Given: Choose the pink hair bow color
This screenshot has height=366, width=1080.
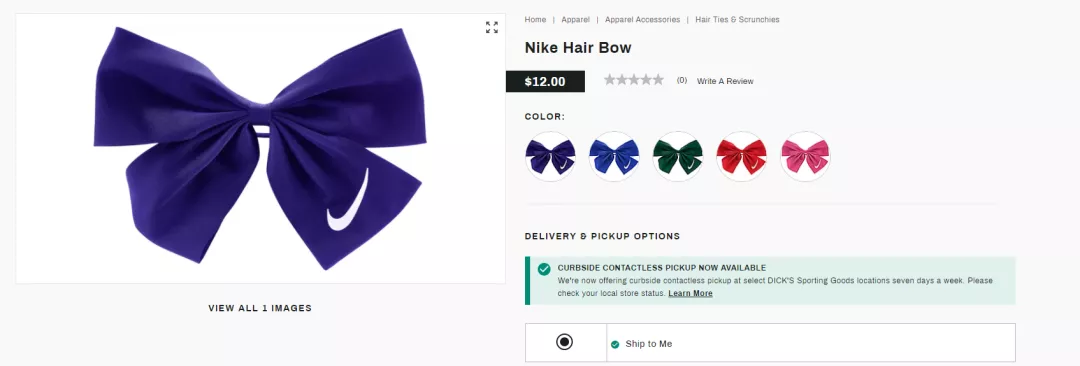Looking at the screenshot, I should point(805,156).
